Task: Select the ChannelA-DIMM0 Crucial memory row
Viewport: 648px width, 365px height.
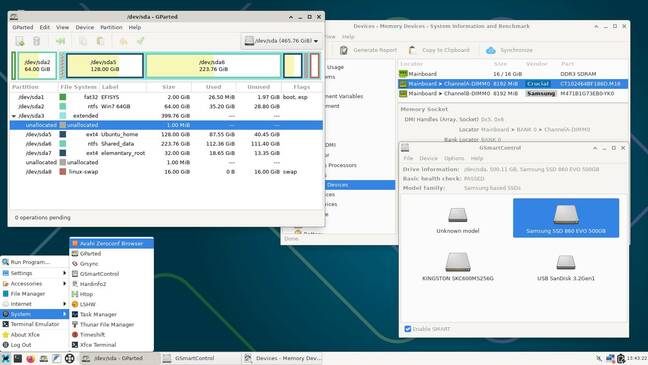Action: click(x=513, y=83)
